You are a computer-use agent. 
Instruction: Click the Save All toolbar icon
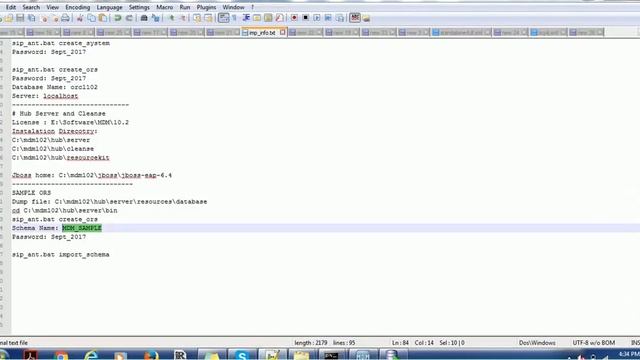tap(31, 18)
